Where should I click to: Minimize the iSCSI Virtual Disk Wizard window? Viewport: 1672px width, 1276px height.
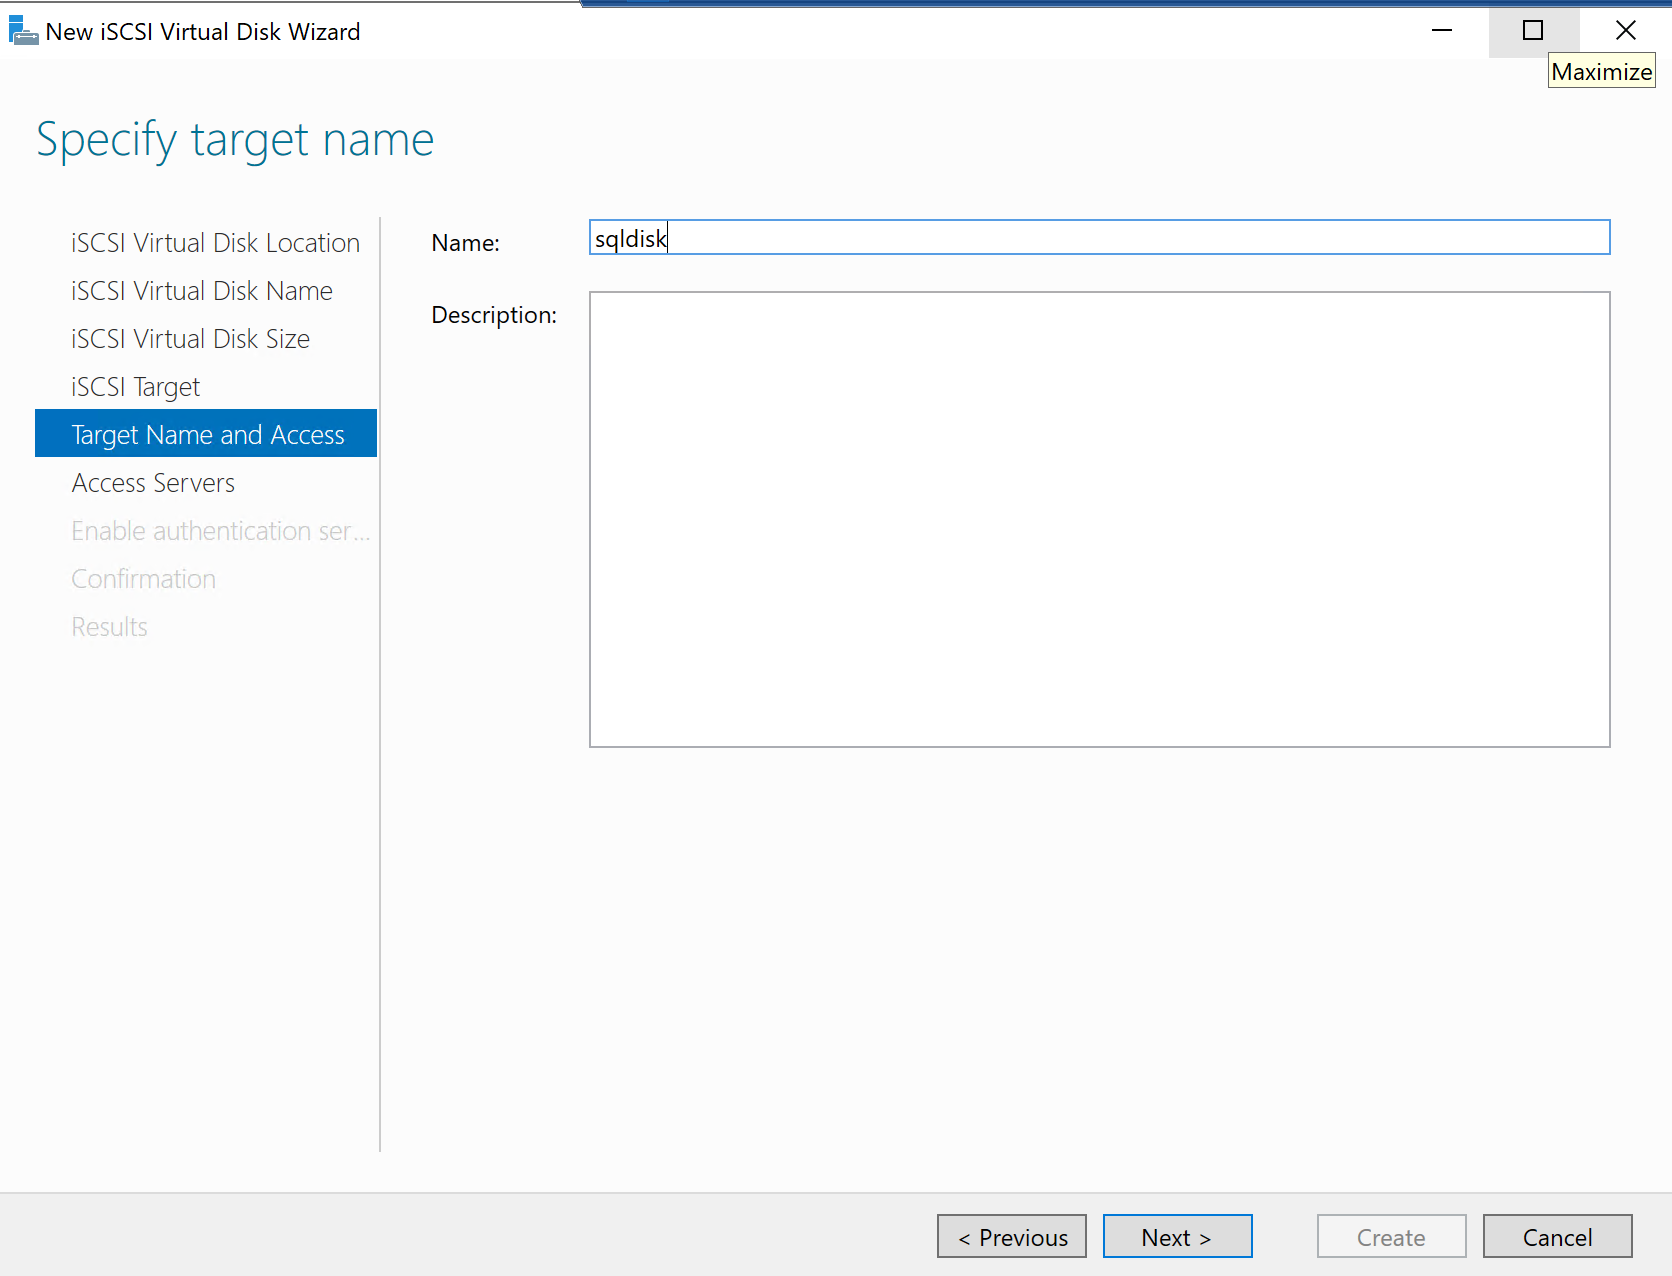coord(1441,31)
